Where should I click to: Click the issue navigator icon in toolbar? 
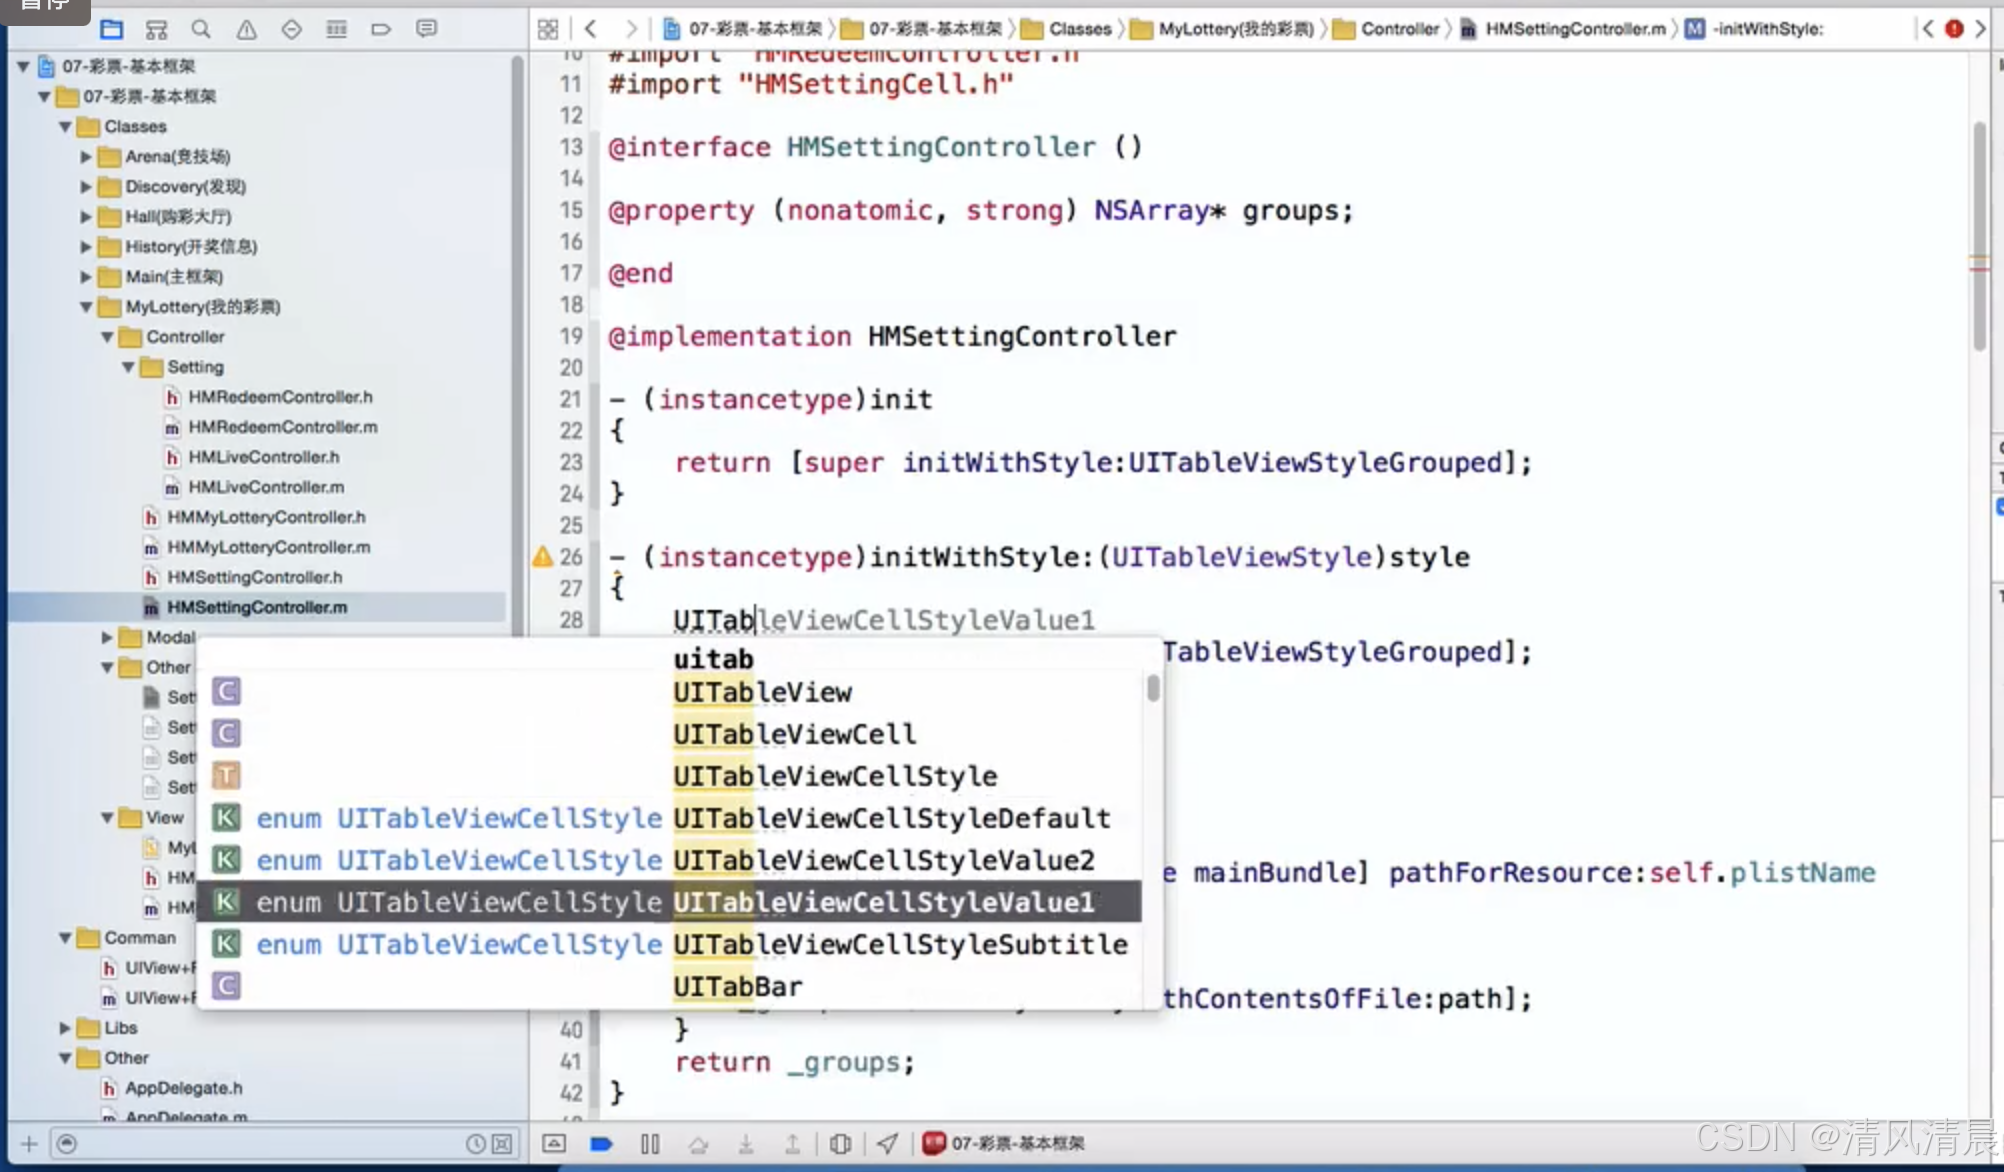tap(245, 28)
